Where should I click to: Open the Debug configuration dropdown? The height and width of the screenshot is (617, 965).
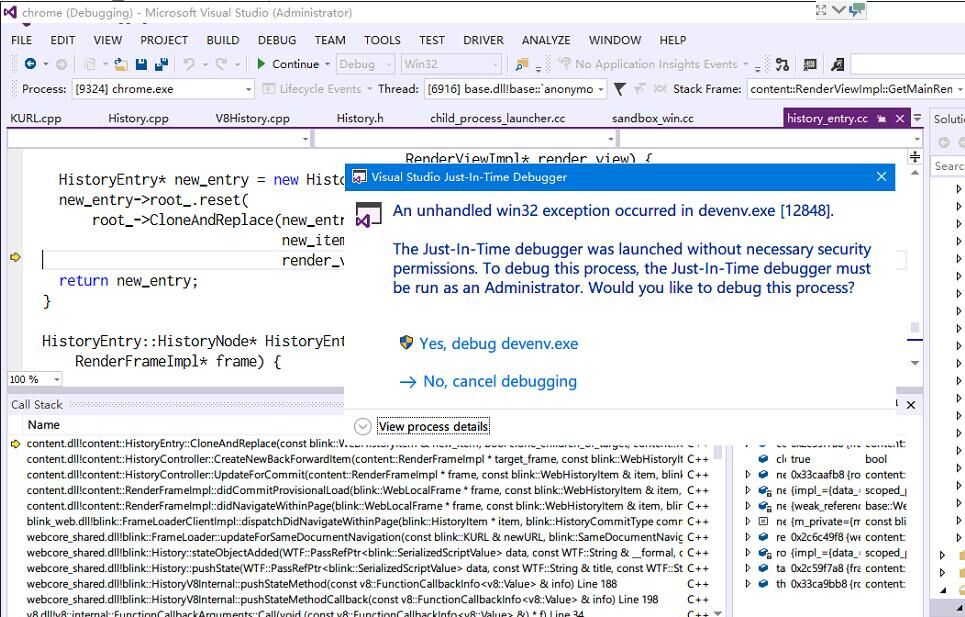[x=388, y=64]
